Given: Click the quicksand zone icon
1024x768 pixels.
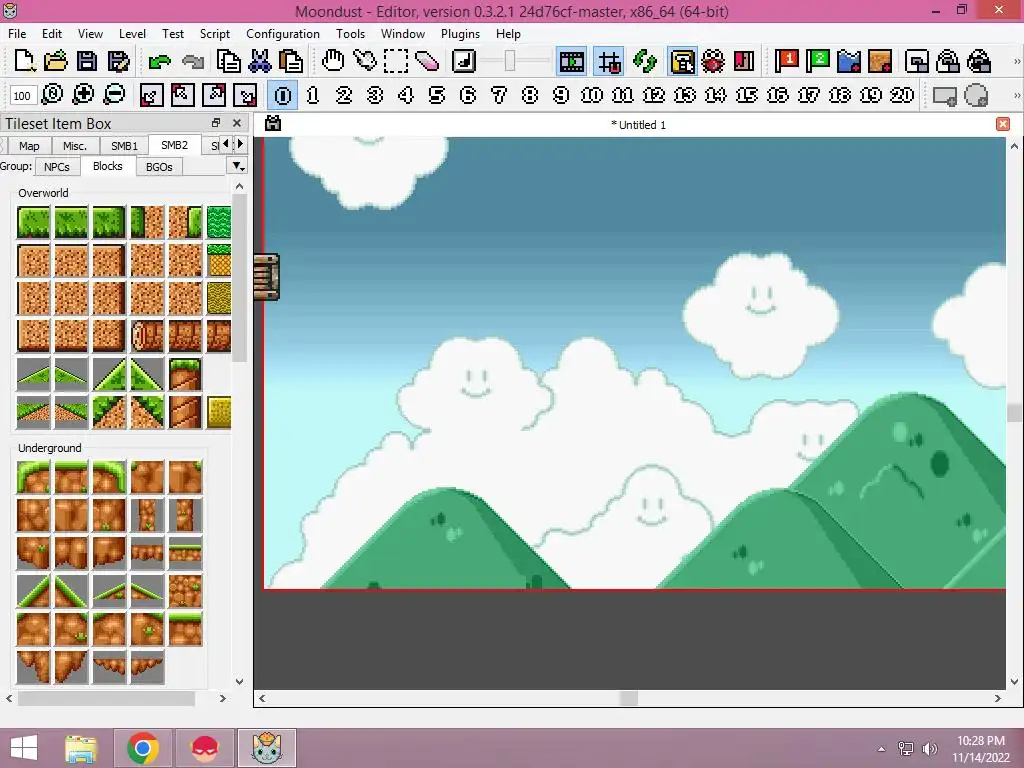Looking at the screenshot, I should pos(880,61).
